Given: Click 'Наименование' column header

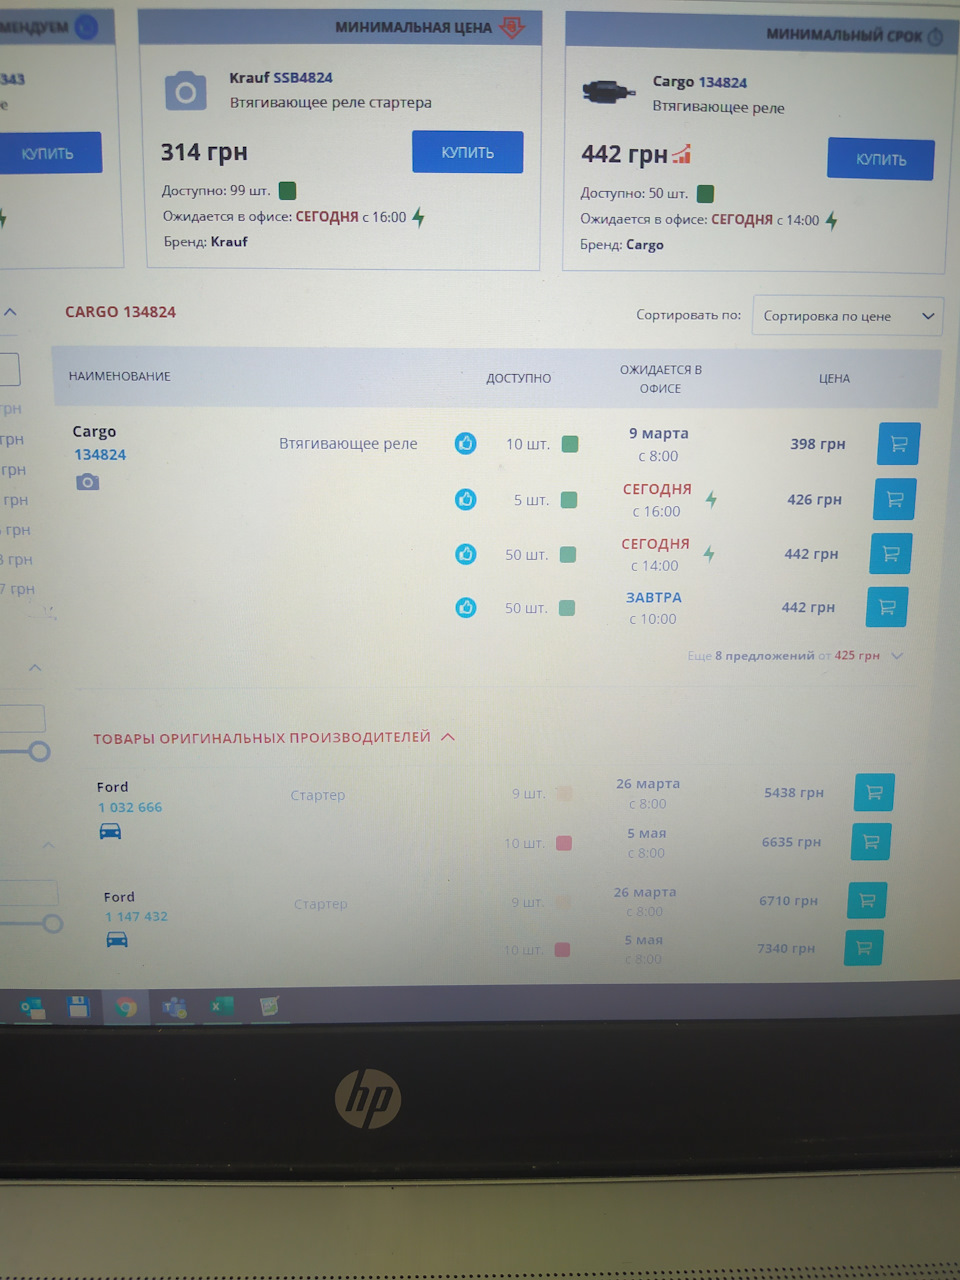Looking at the screenshot, I should [x=119, y=376].
